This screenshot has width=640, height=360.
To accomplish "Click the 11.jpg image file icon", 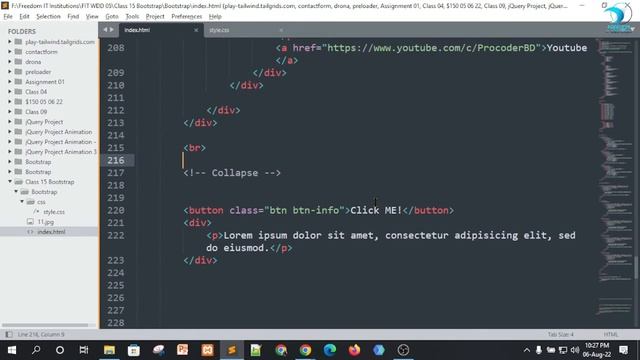I will [30, 222].
